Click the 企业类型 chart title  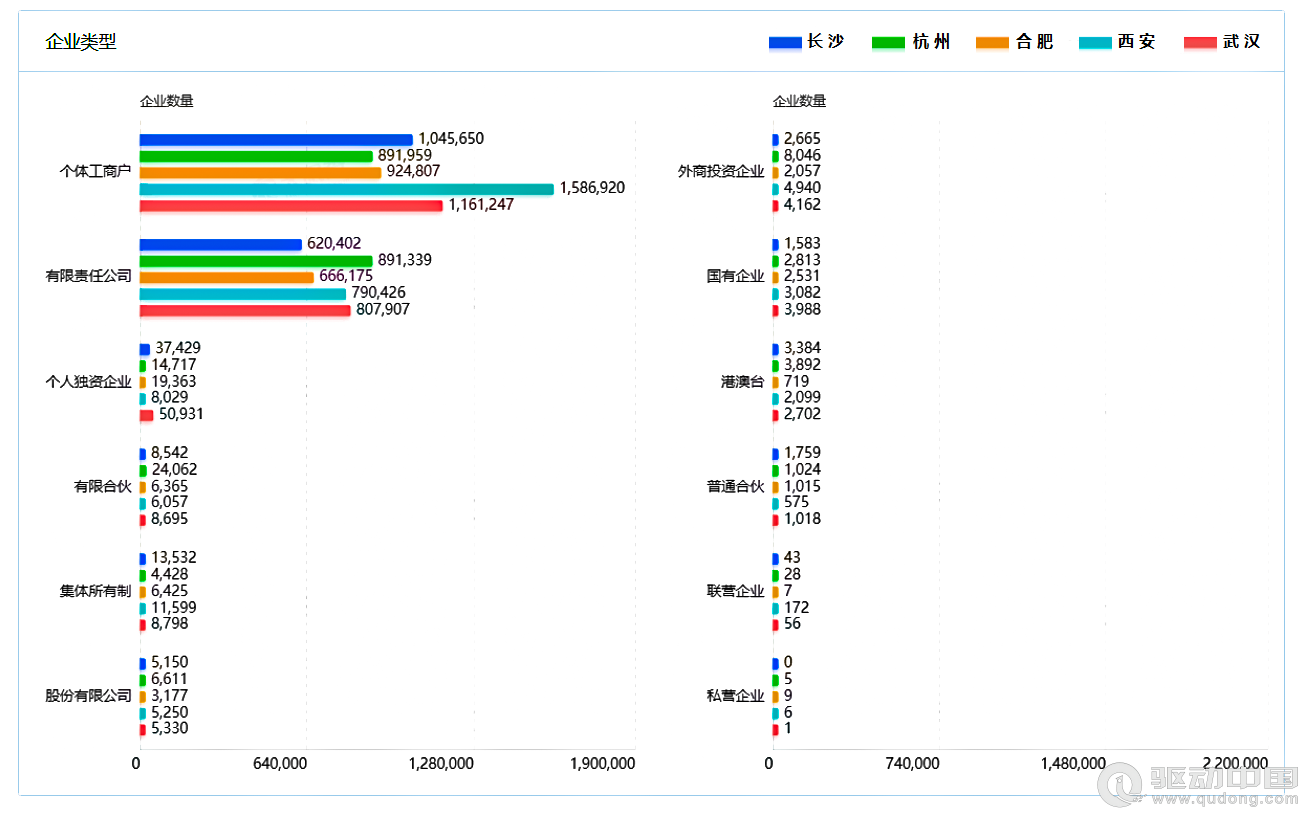point(81,42)
